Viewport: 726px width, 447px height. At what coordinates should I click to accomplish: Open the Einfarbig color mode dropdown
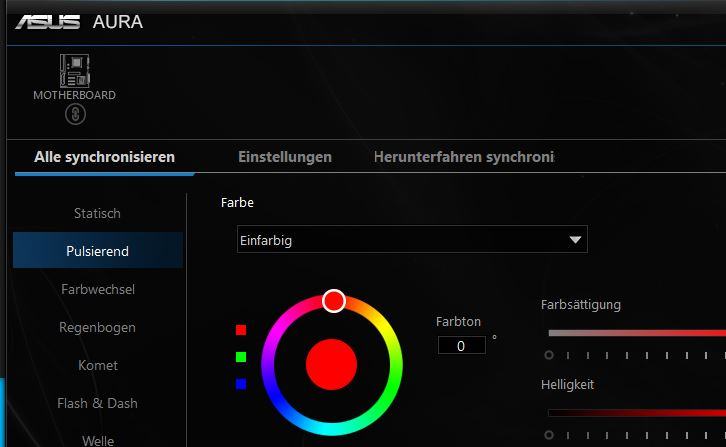pos(412,239)
